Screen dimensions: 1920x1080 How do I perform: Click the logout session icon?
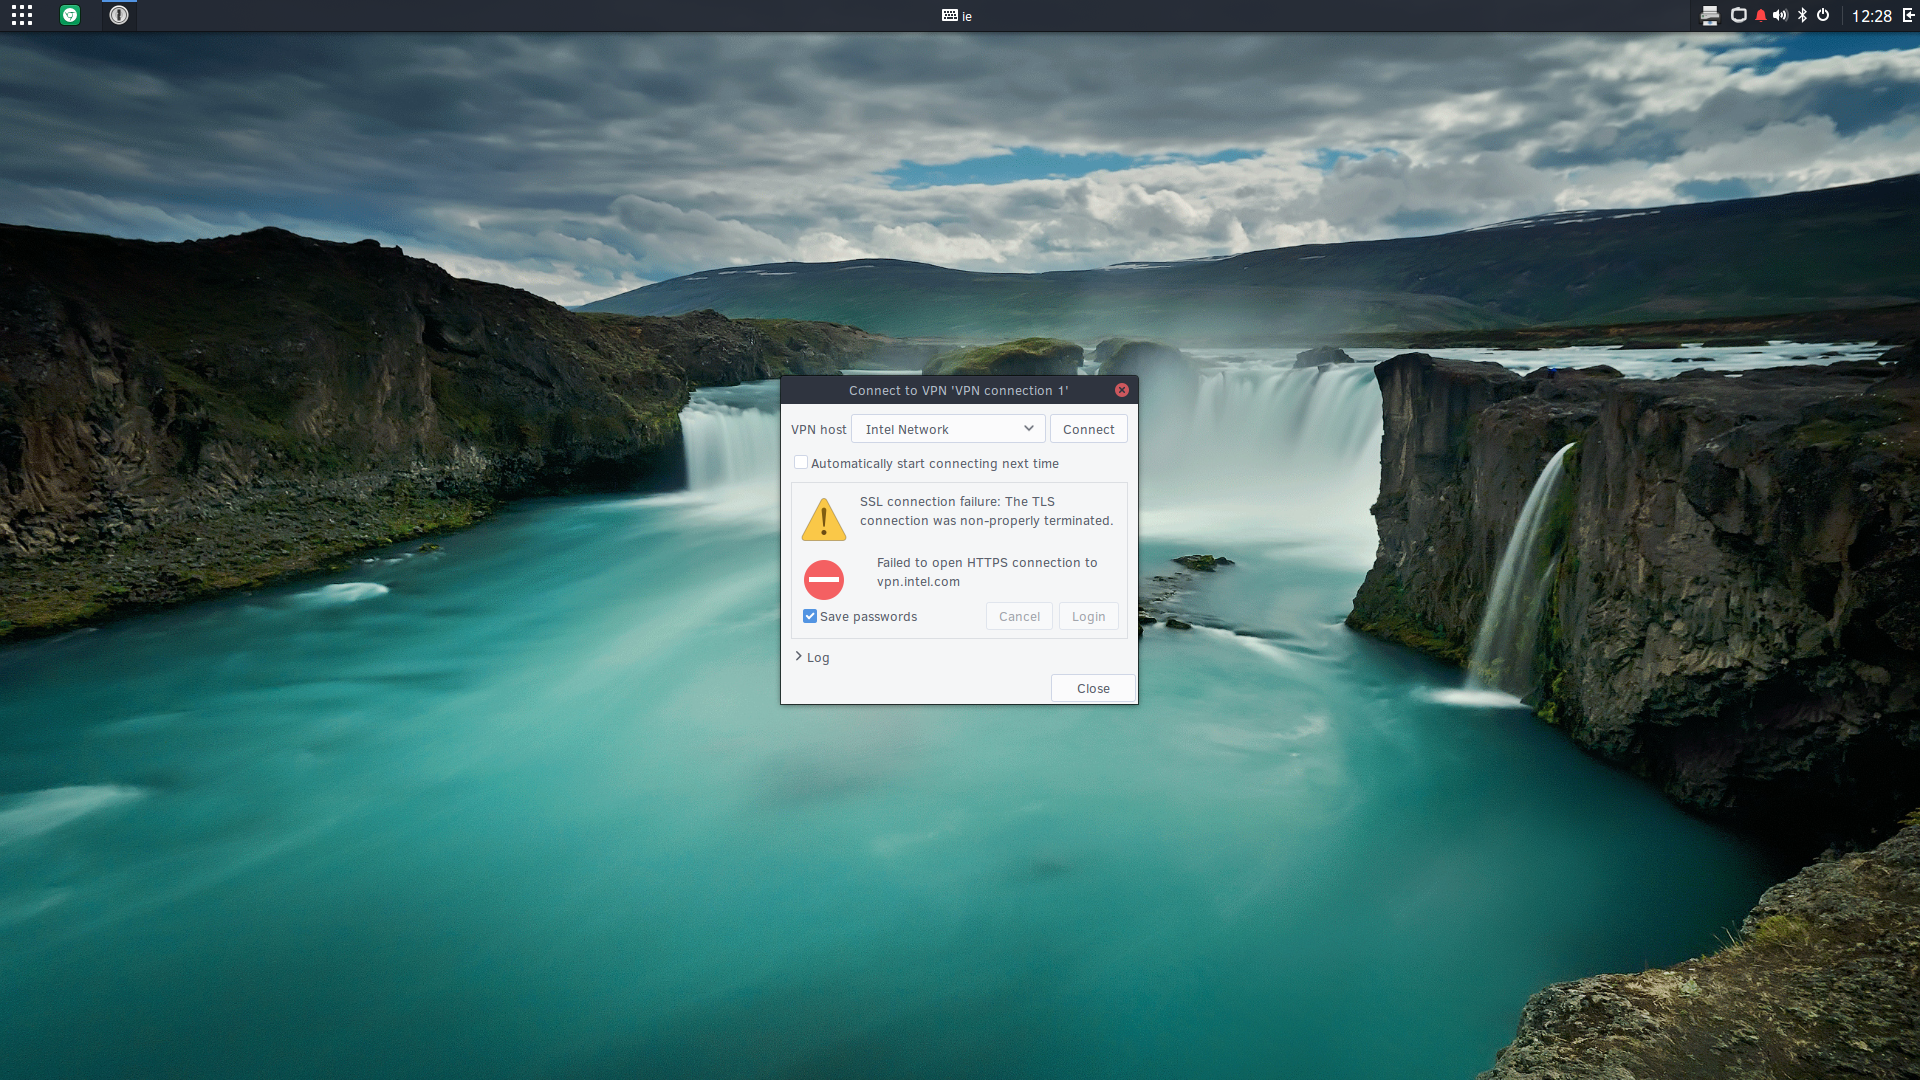point(1908,15)
